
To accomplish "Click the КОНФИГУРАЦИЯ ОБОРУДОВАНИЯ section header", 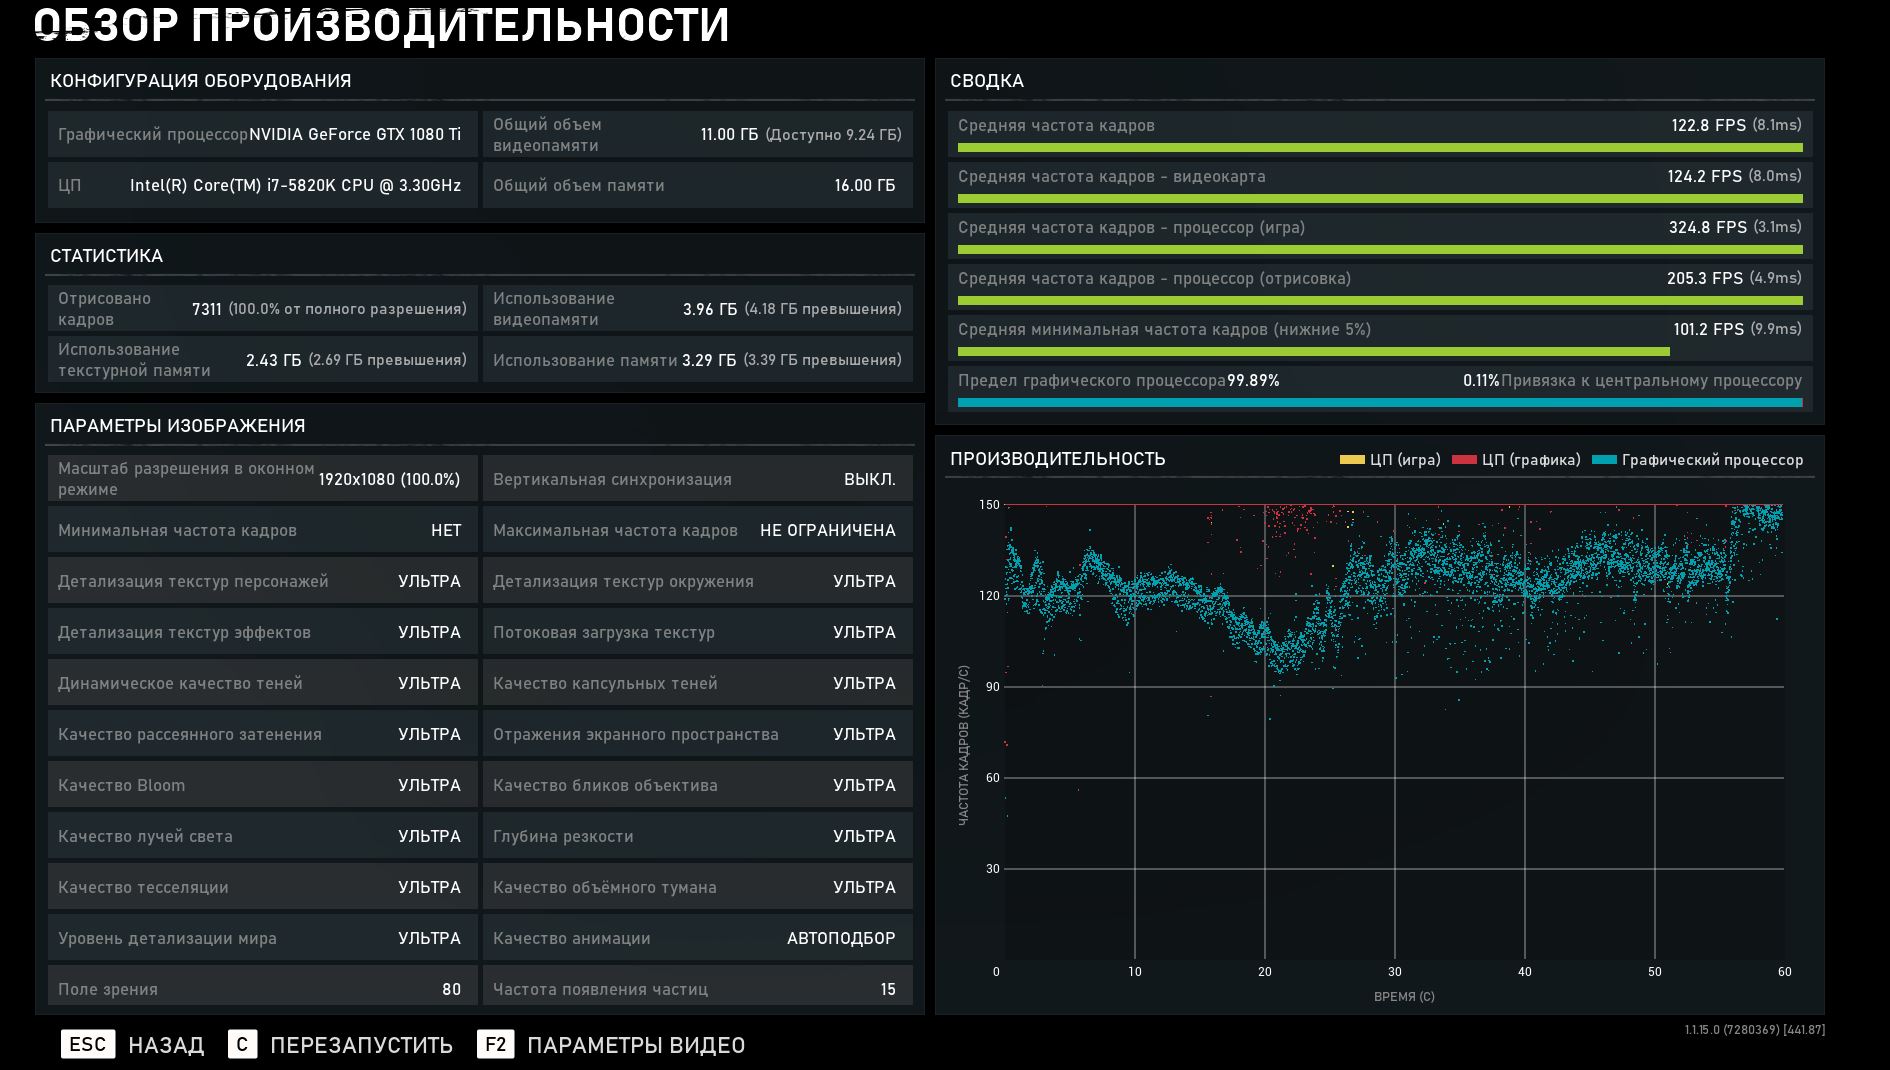I will click(201, 81).
